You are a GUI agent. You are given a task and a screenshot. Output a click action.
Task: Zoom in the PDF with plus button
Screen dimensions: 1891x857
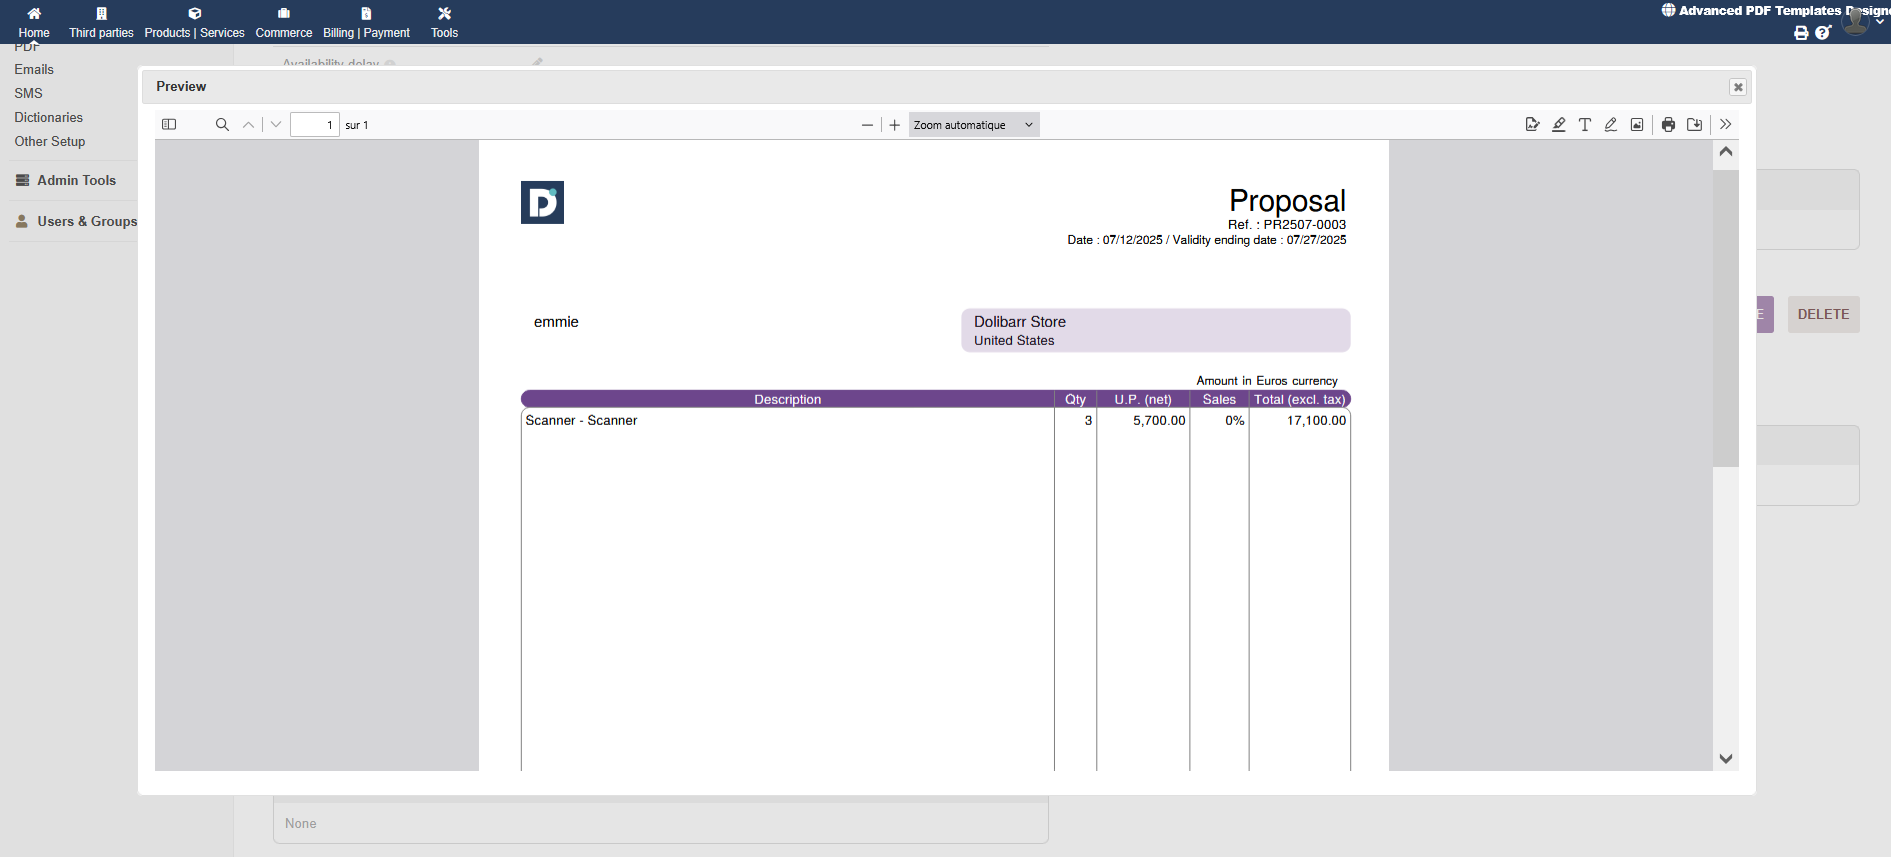(894, 125)
